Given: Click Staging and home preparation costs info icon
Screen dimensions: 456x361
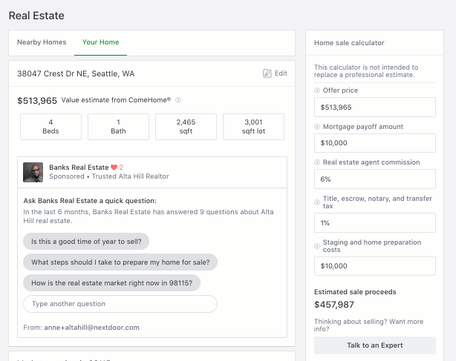Looking at the screenshot, I should coord(317,246).
